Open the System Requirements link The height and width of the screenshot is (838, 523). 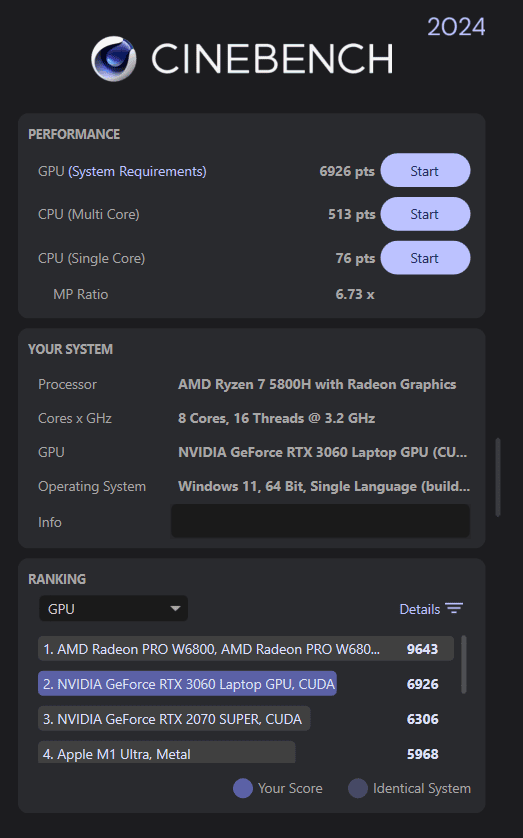click(x=137, y=172)
